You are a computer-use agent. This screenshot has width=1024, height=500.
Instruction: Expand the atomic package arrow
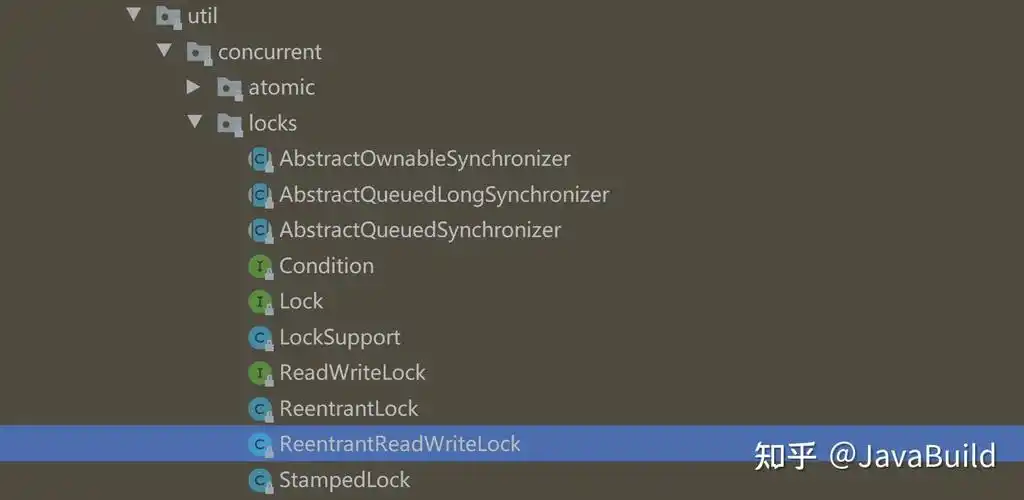point(194,88)
